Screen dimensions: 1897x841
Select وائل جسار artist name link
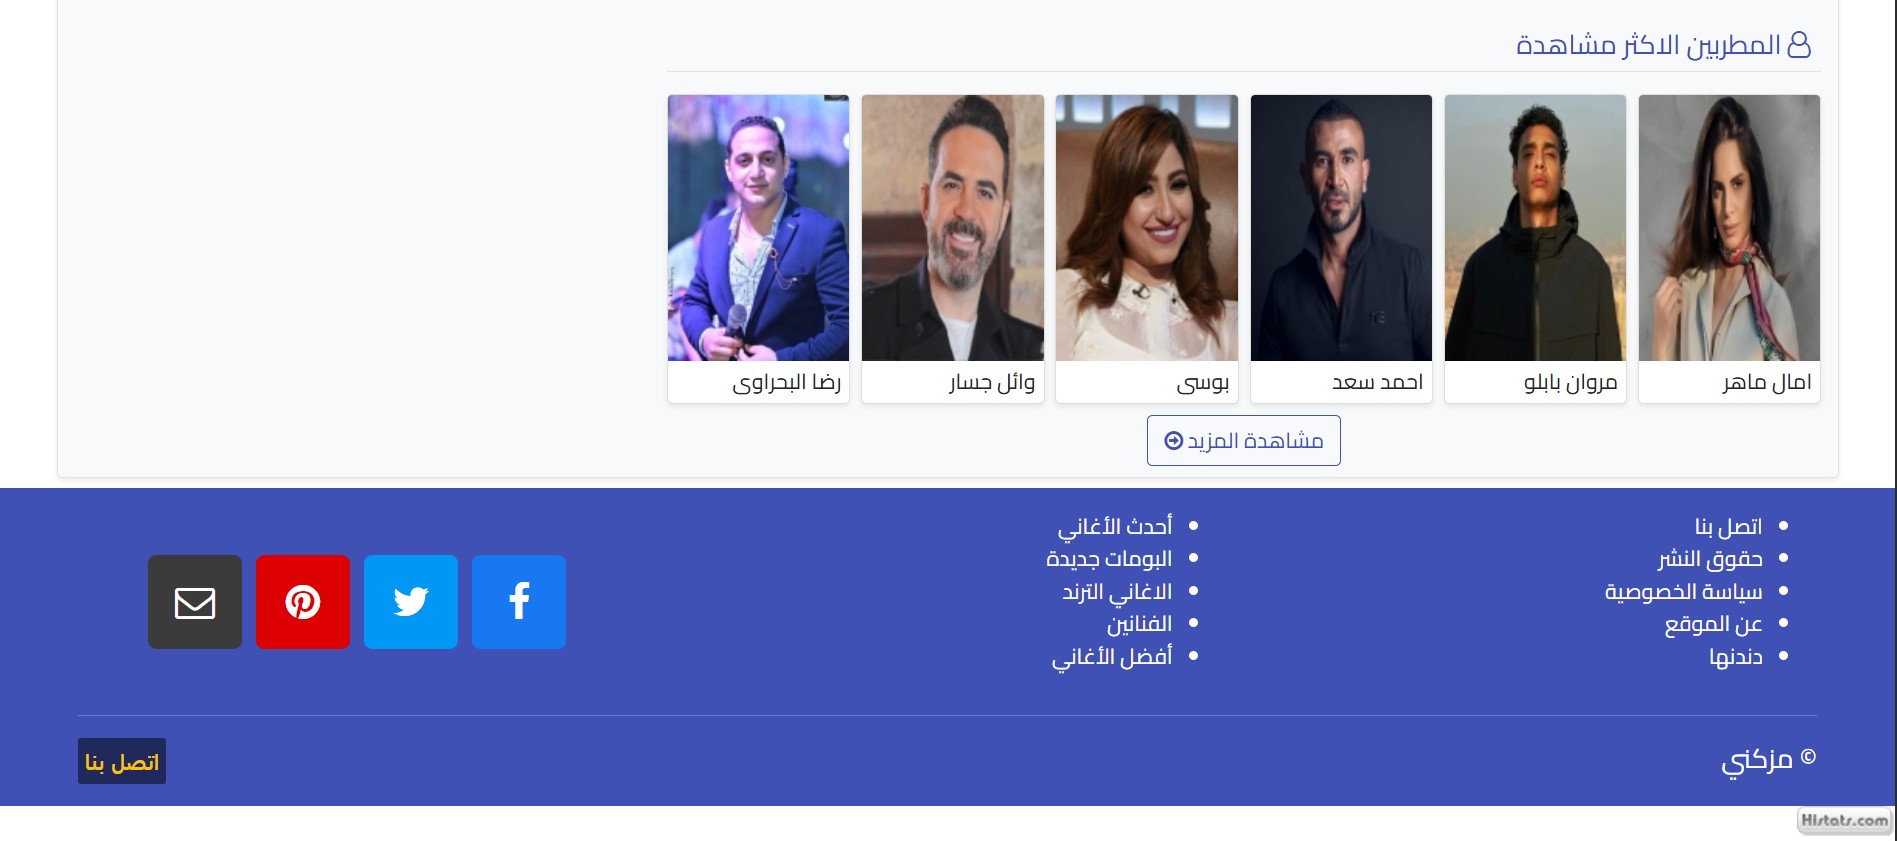click(x=992, y=382)
